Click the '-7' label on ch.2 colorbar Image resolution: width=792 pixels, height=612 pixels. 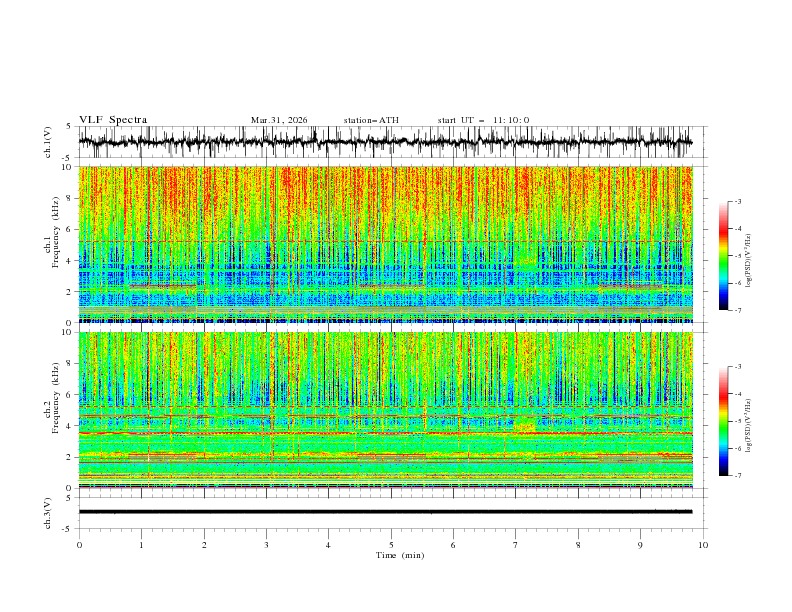[x=737, y=475]
